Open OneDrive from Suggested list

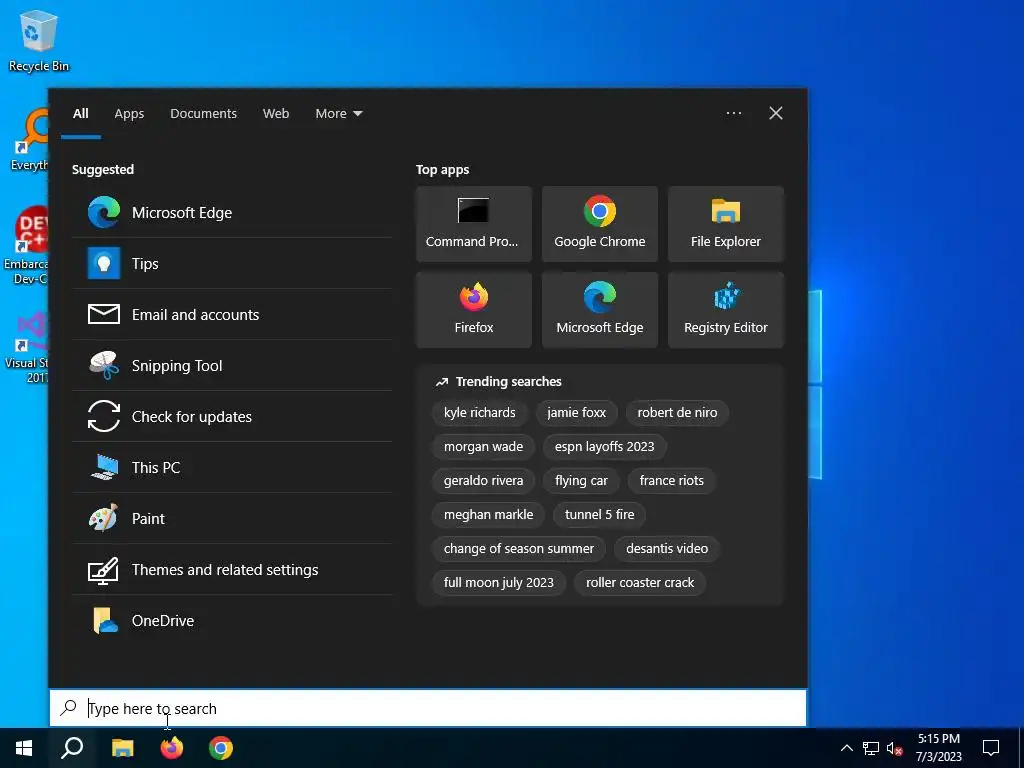232,620
